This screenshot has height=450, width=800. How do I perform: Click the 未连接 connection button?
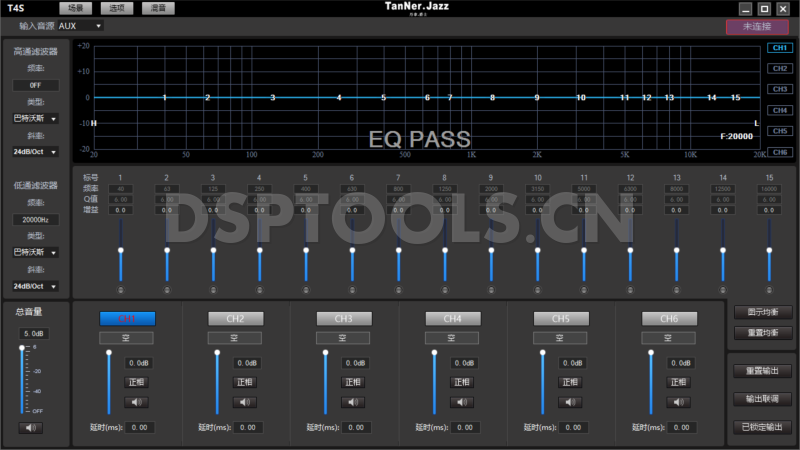pyautogui.click(x=757, y=26)
